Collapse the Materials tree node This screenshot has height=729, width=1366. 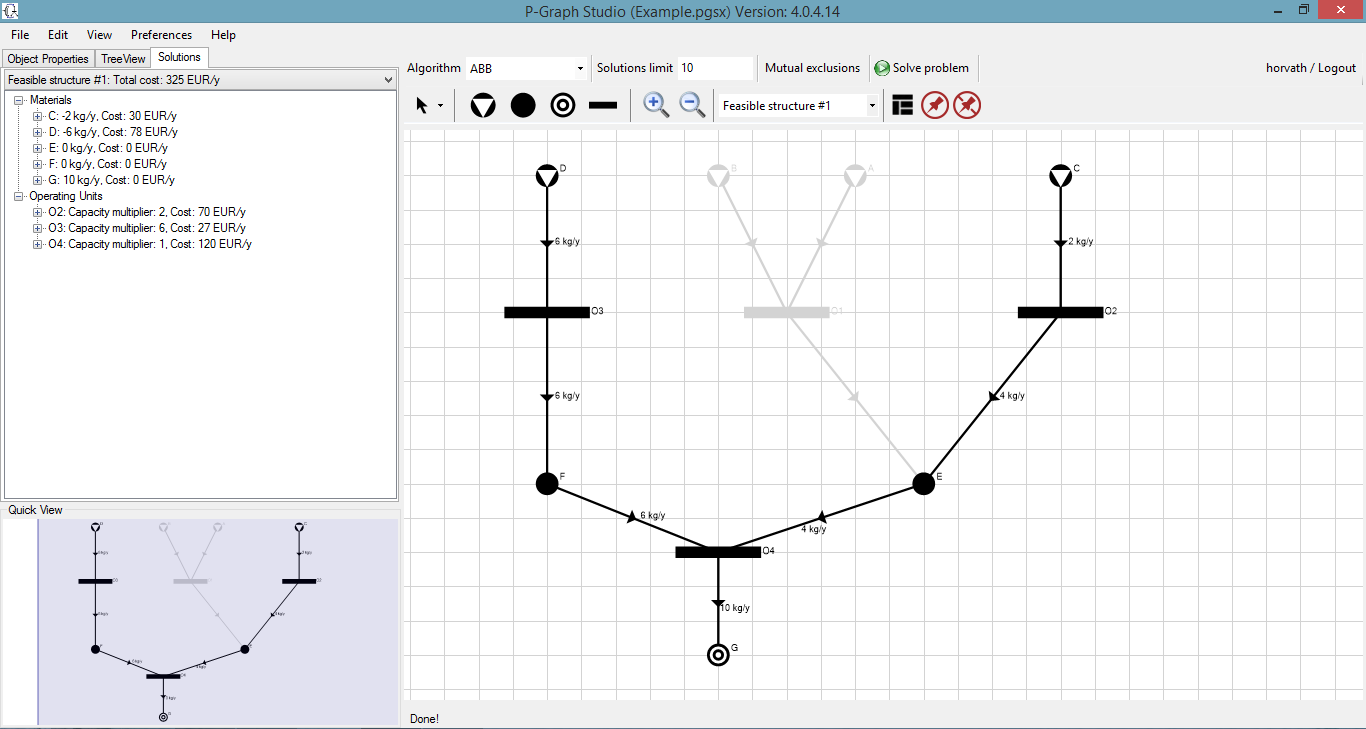pyautogui.click(x=19, y=100)
